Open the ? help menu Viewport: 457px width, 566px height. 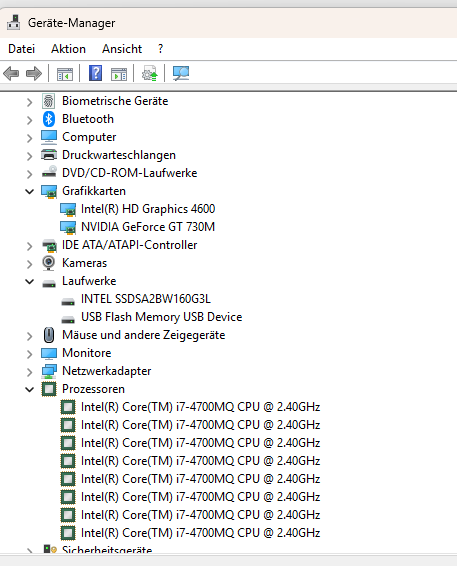coord(161,49)
